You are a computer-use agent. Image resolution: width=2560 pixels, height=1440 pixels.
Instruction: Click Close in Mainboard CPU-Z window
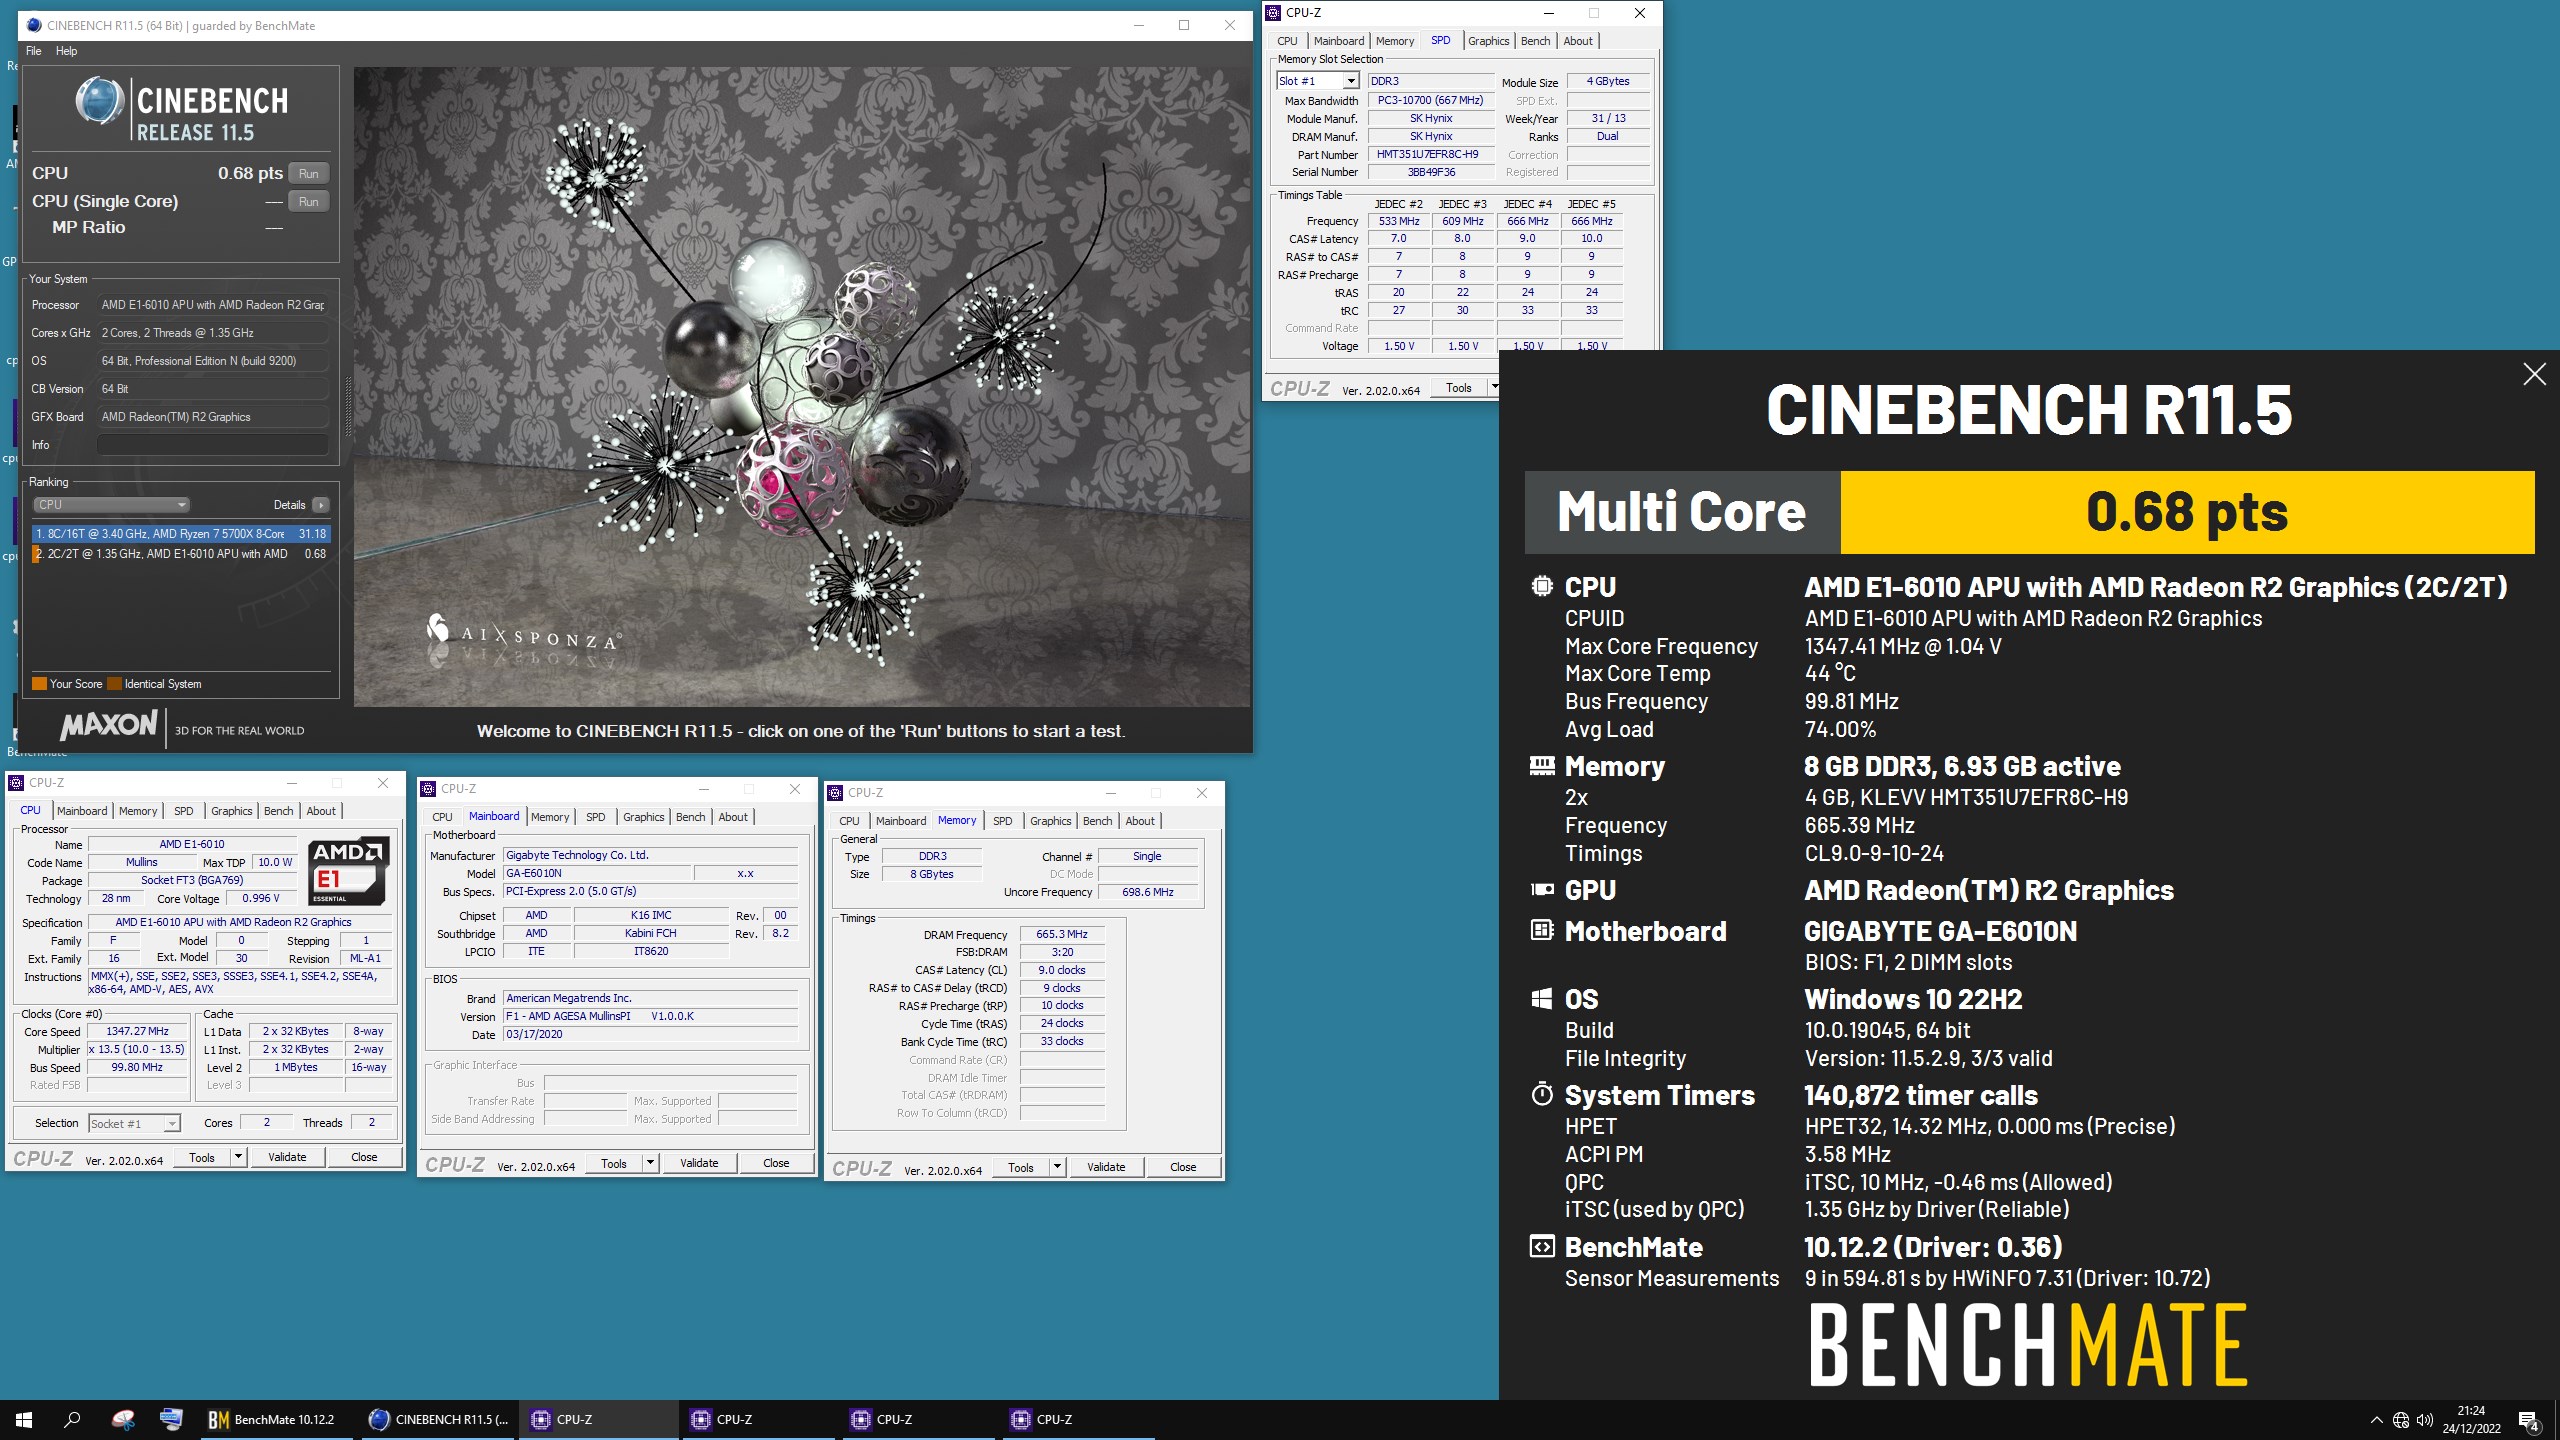[x=776, y=1163]
